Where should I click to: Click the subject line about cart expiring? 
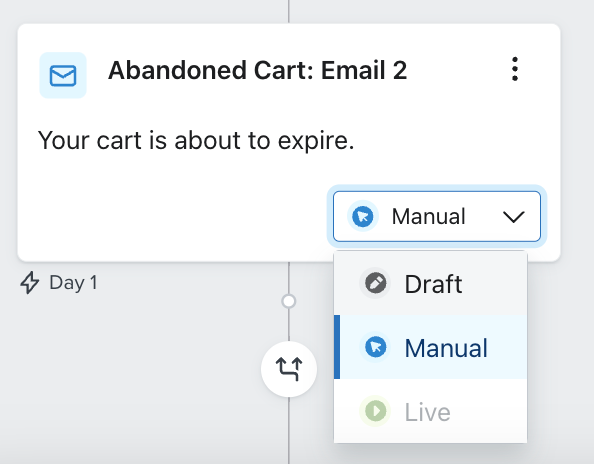[x=196, y=141]
